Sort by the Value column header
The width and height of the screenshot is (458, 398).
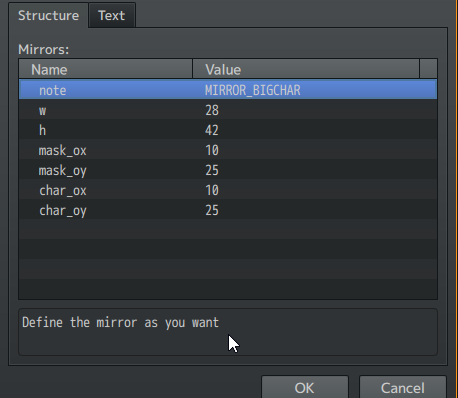(306, 69)
